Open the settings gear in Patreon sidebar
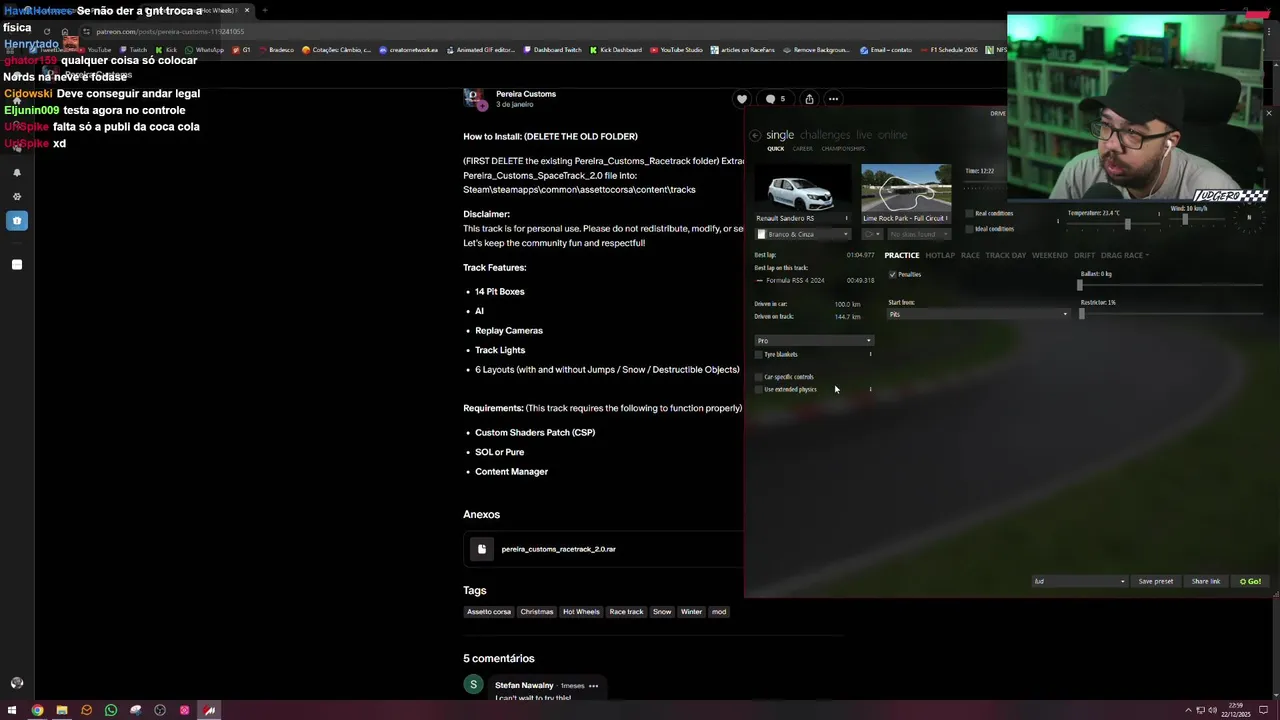 click(x=17, y=196)
